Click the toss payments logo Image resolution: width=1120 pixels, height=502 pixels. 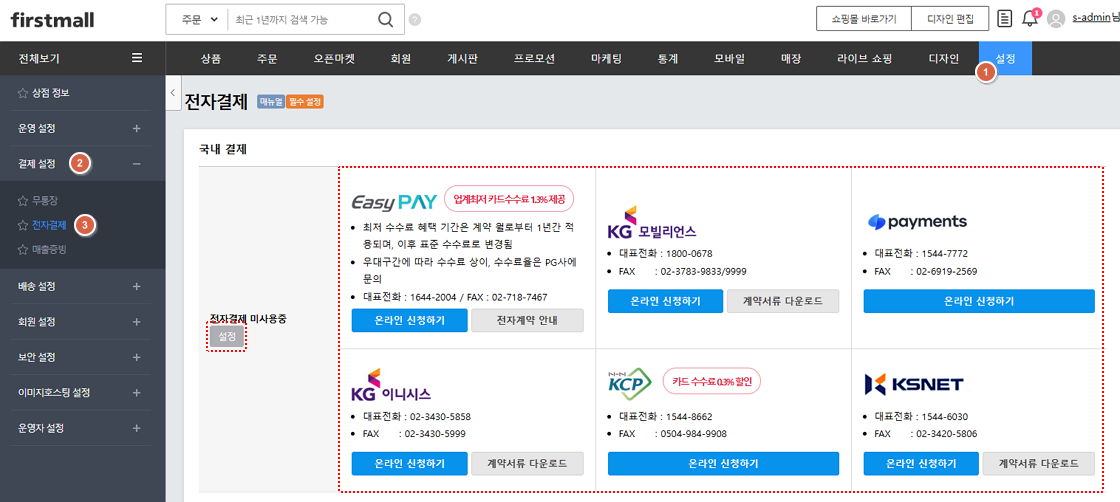click(x=916, y=222)
